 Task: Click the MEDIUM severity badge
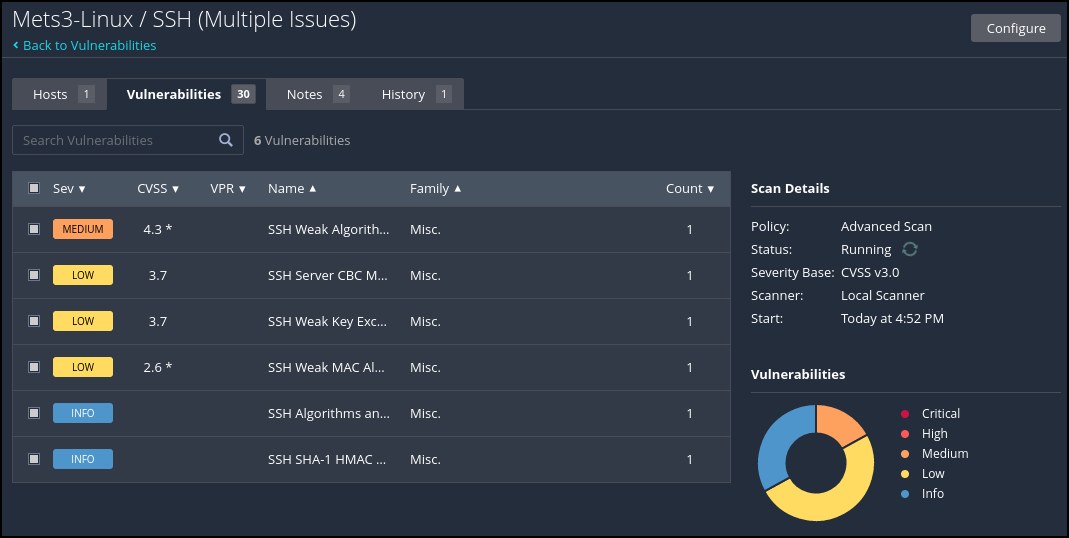pyautogui.click(x=82, y=229)
